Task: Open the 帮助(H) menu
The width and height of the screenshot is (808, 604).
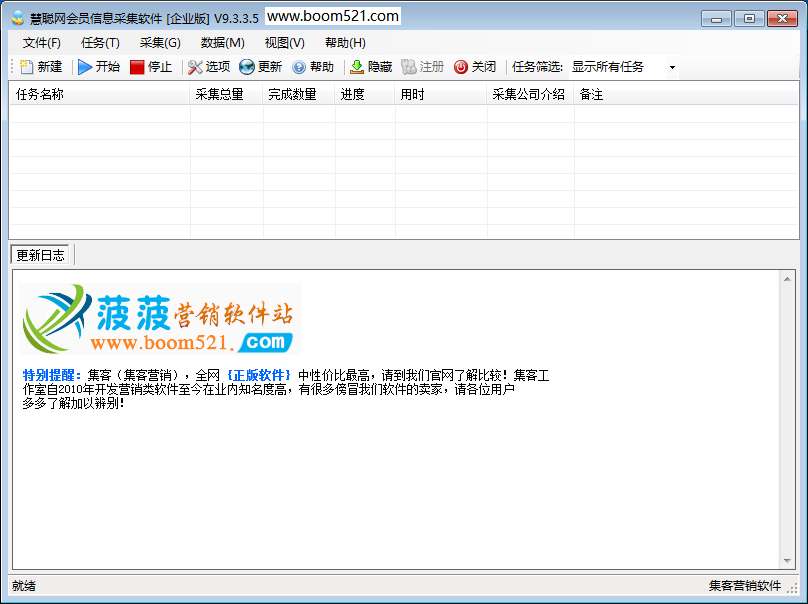Action: [x=345, y=43]
